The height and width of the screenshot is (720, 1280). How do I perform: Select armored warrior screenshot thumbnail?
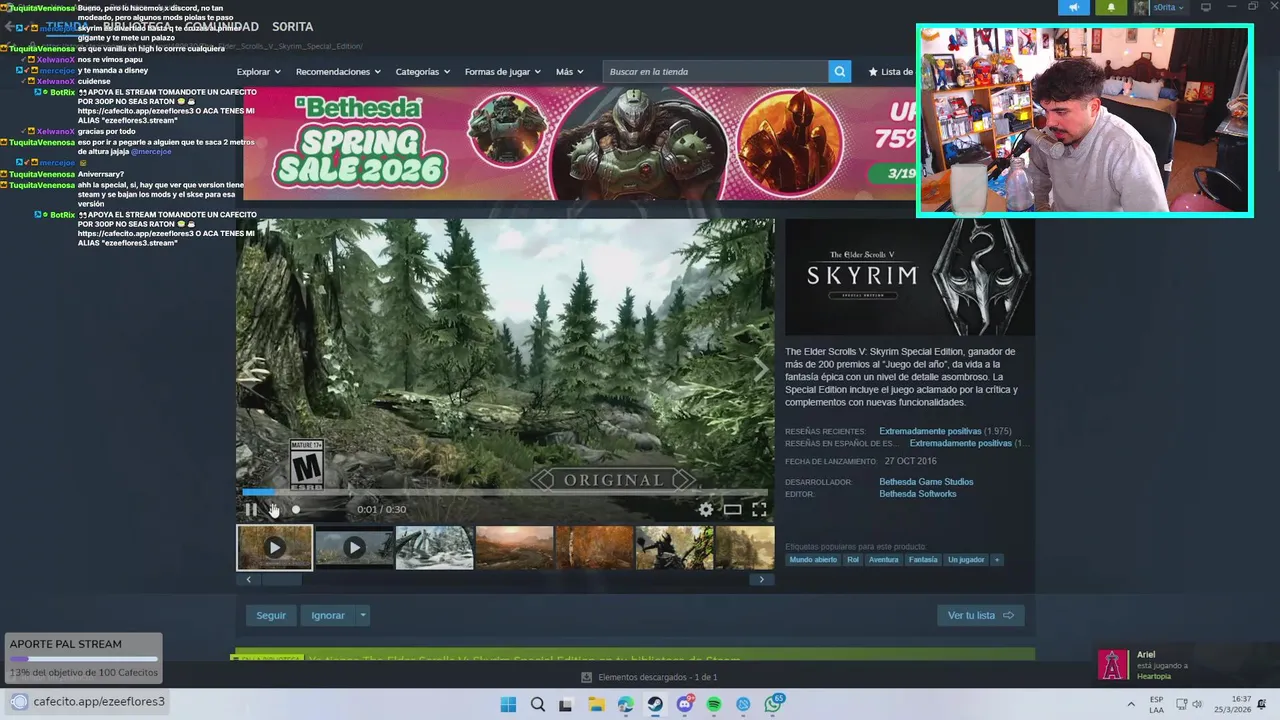point(674,548)
